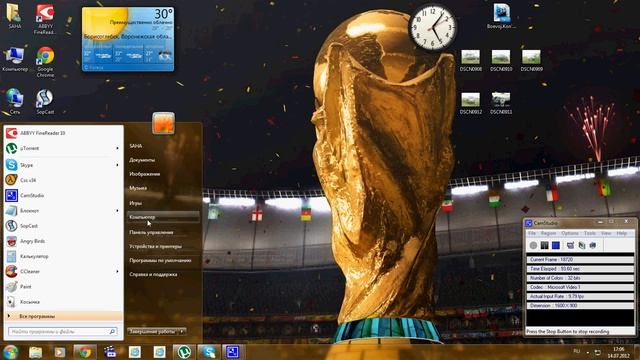Switch to Google Chrome on the taskbar
Screen dimensions: 640x360
point(85,352)
